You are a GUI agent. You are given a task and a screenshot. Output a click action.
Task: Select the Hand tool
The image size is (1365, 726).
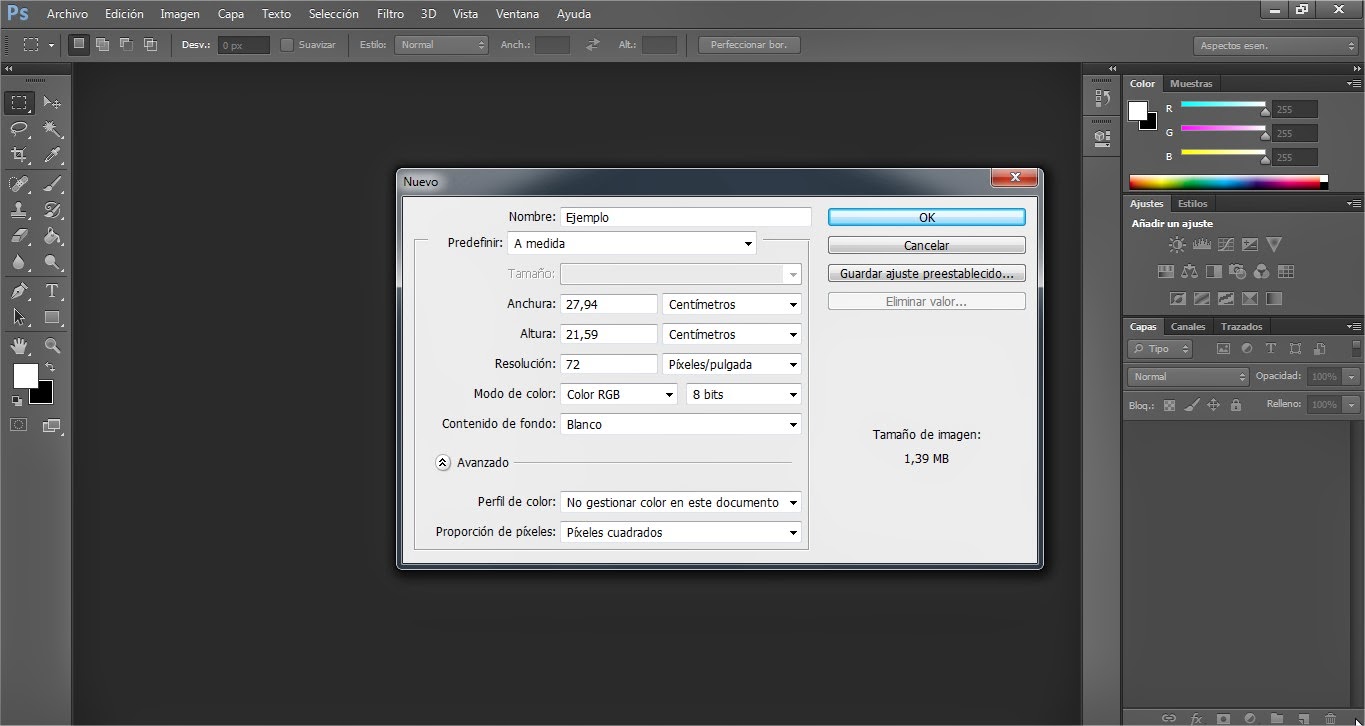[x=19, y=343]
